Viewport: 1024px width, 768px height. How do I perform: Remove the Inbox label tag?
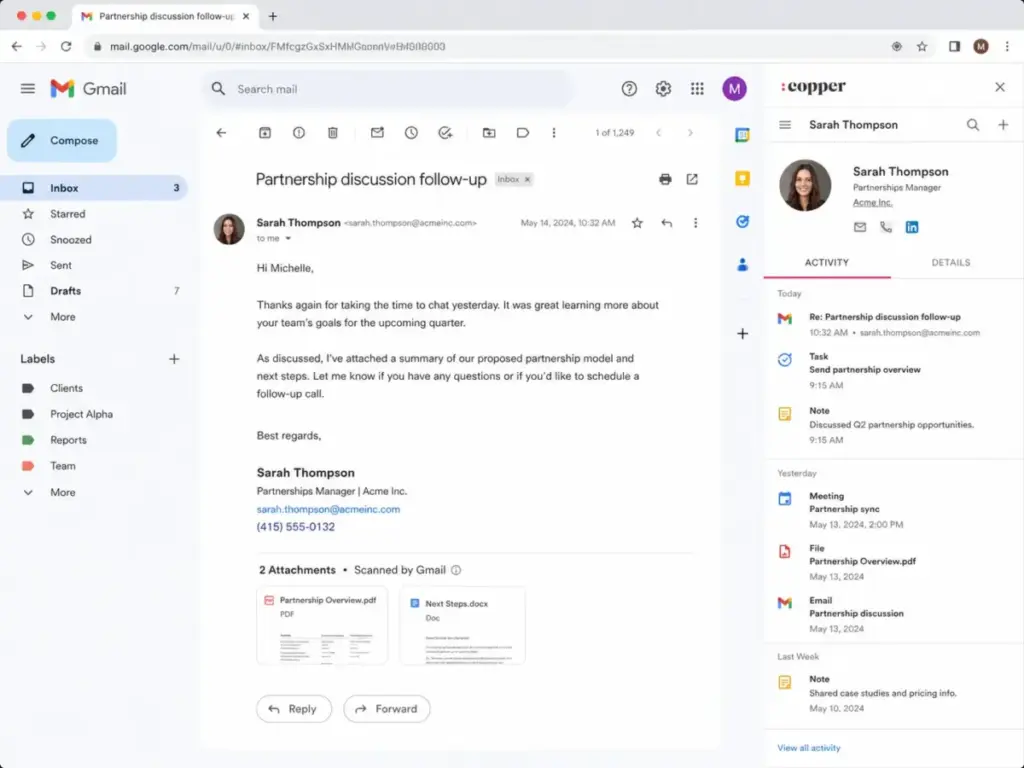click(x=528, y=180)
